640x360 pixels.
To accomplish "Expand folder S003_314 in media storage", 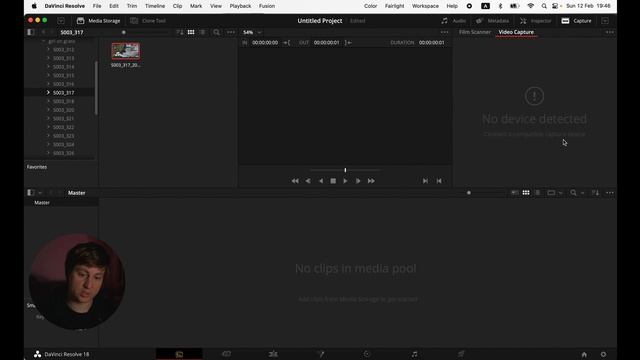I will (48, 67).
